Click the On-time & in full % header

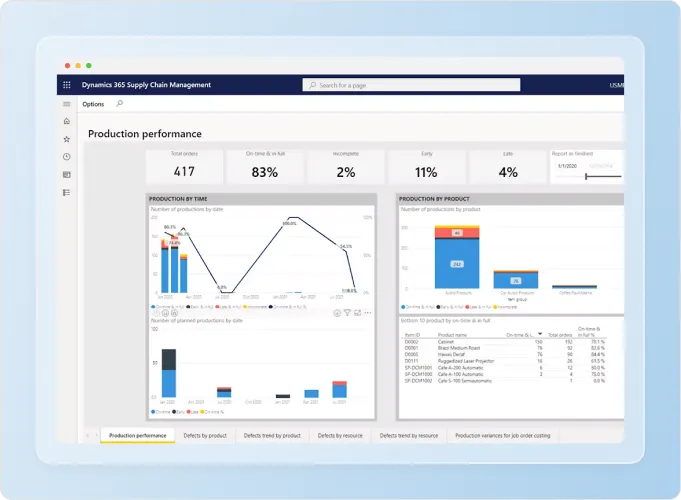[x=588, y=332]
